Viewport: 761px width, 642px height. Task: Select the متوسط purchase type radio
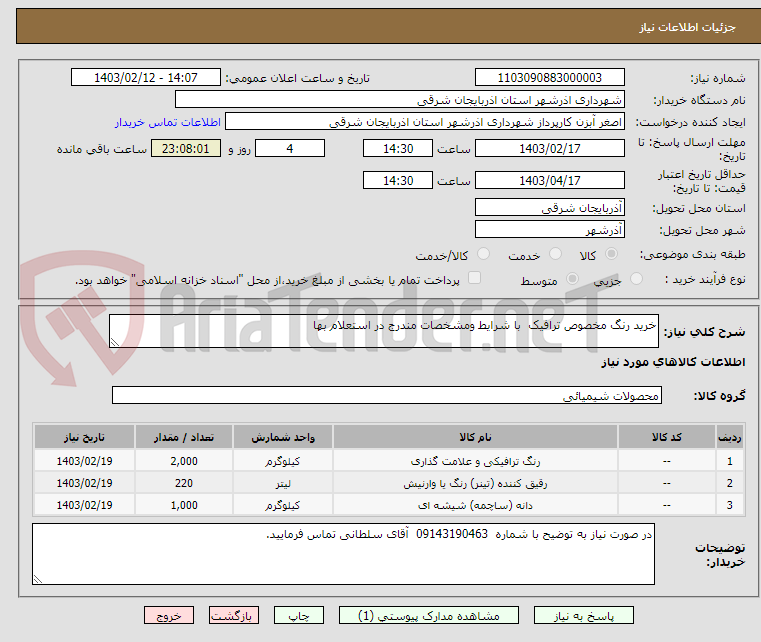pyautogui.click(x=573, y=279)
